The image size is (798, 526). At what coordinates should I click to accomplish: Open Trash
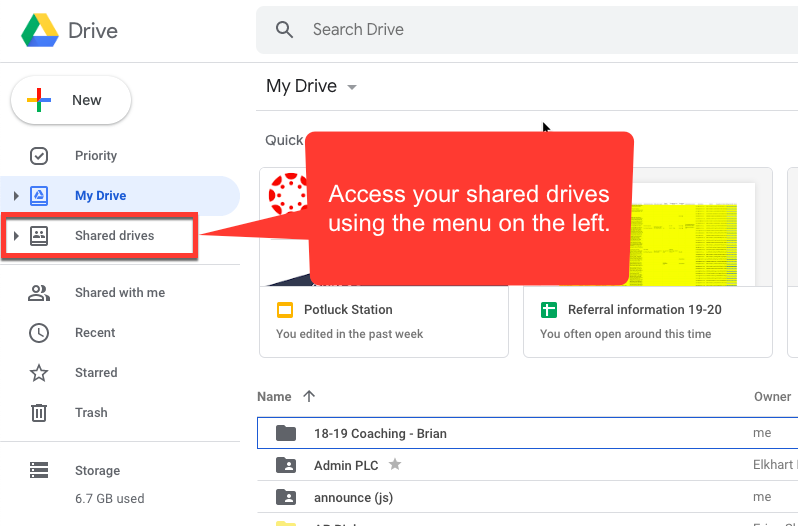click(91, 413)
